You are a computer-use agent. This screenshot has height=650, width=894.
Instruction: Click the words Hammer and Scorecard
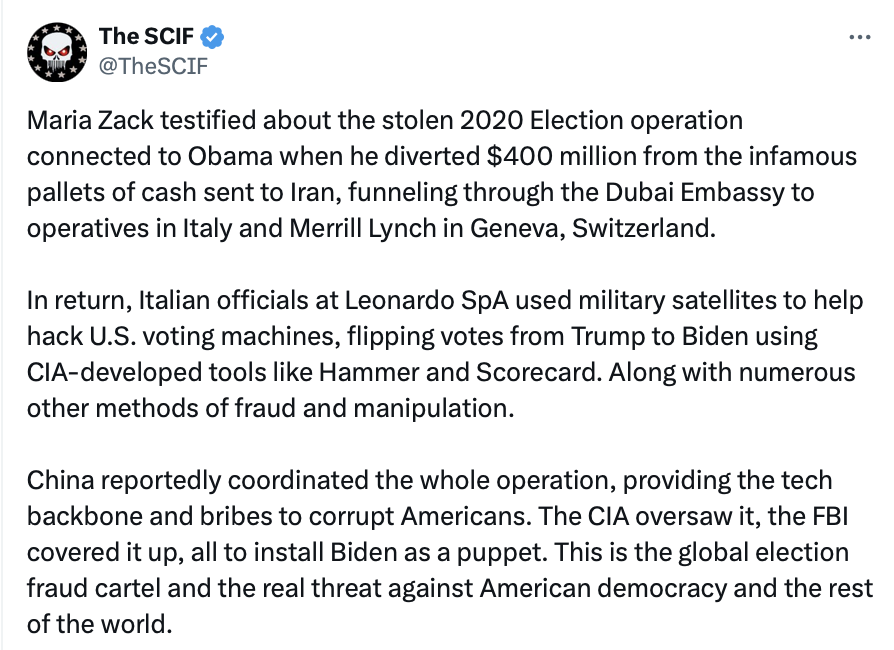pyautogui.click(x=415, y=373)
